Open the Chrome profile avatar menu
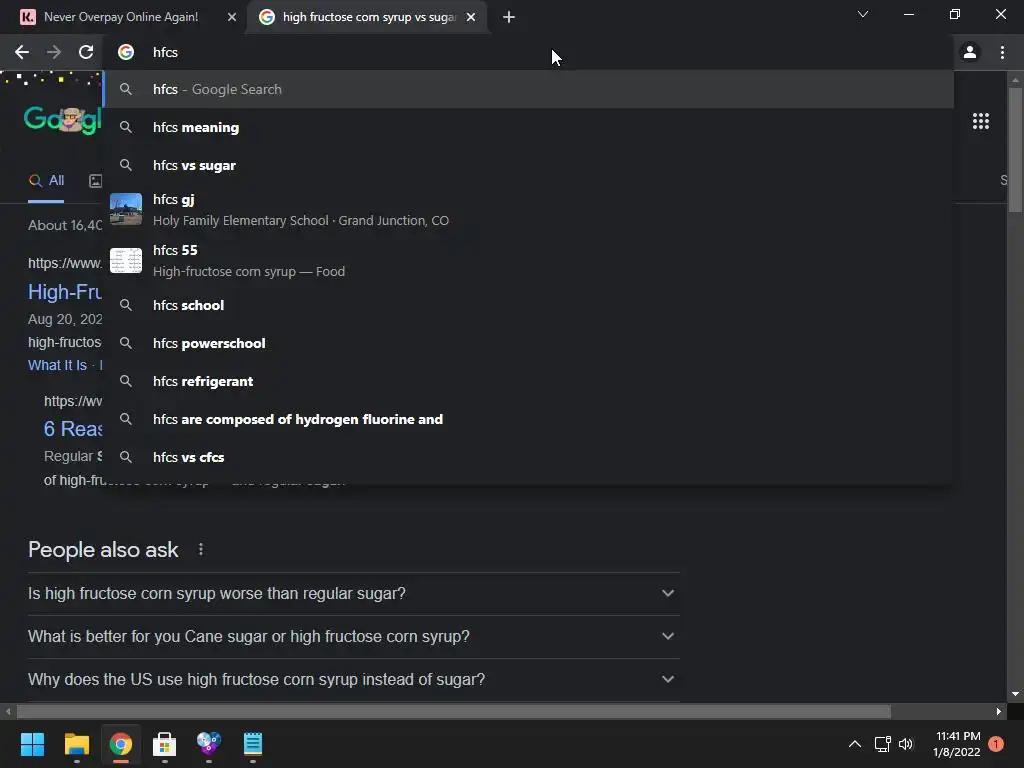 click(970, 52)
